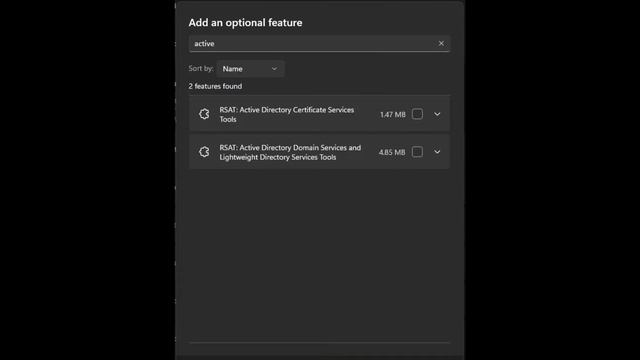Click the "2 features found" label
Image resolution: width=640 pixels, height=360 pixels.
point(215,86)
